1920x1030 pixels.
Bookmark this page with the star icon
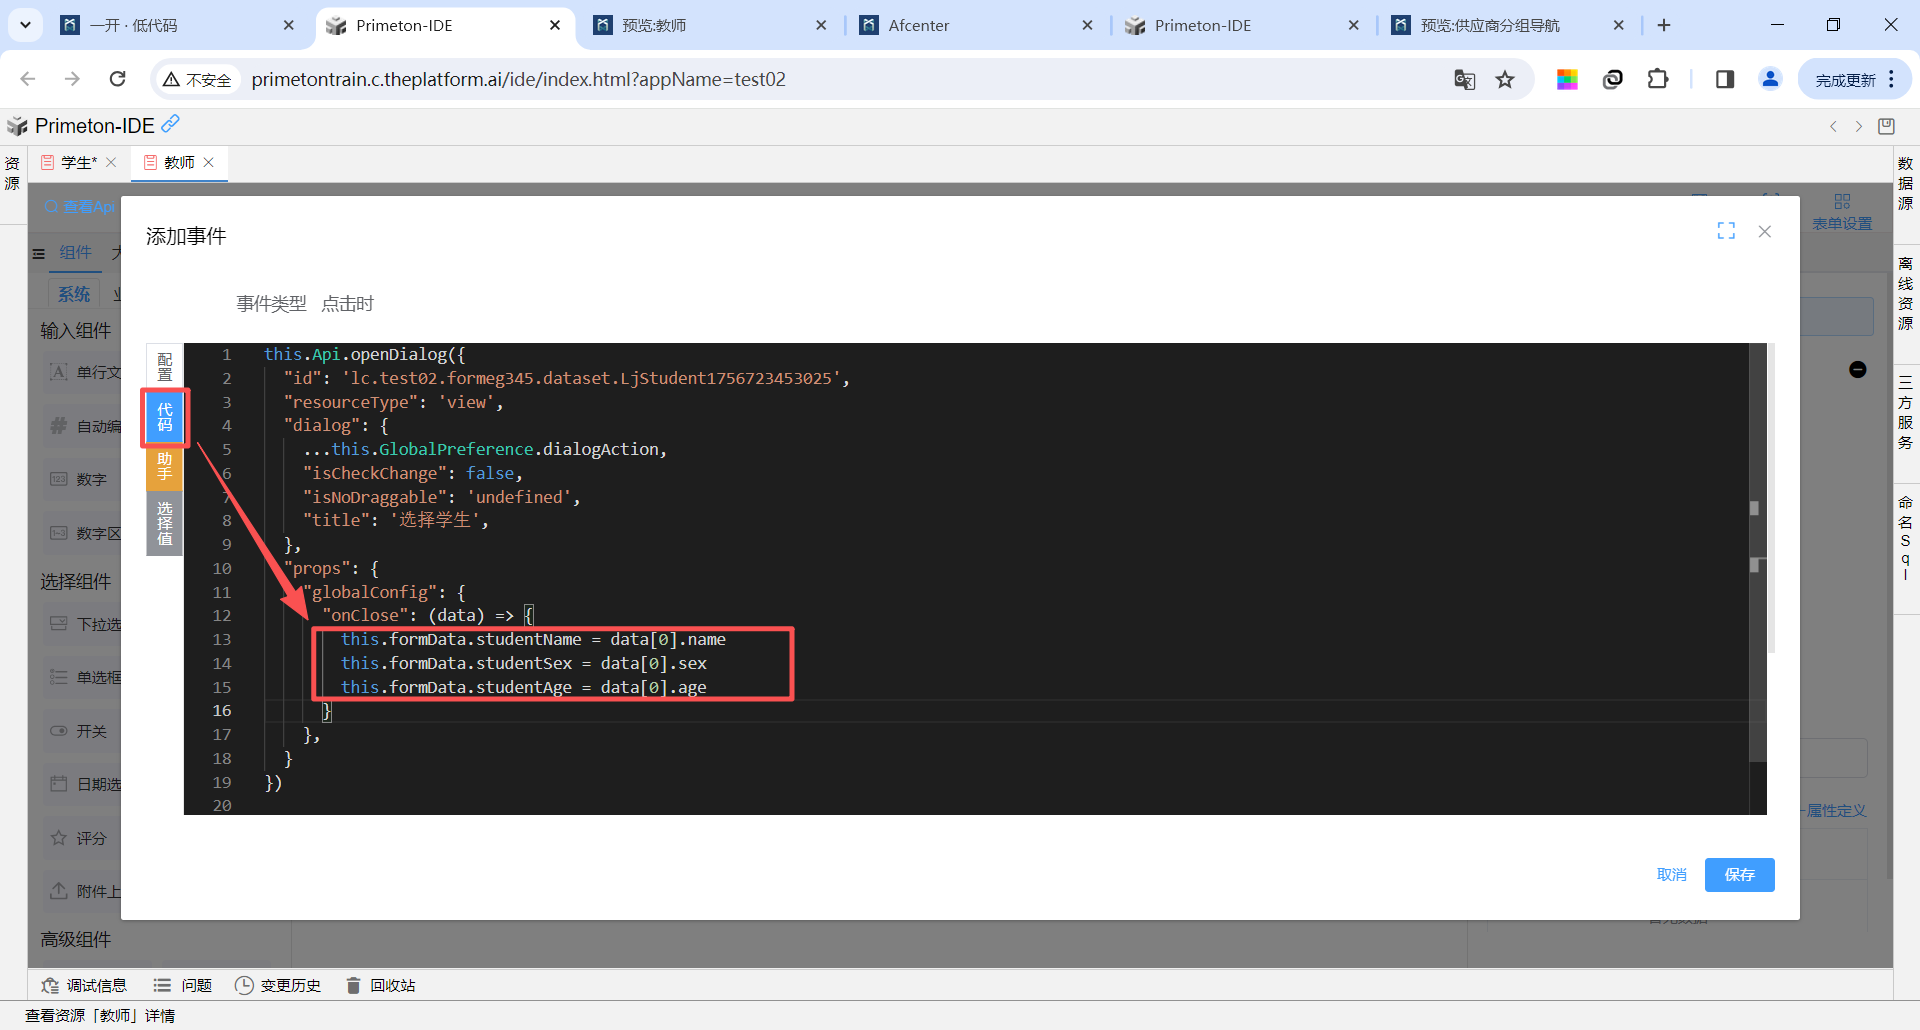pyautogui.click(x=1505, y=80)
